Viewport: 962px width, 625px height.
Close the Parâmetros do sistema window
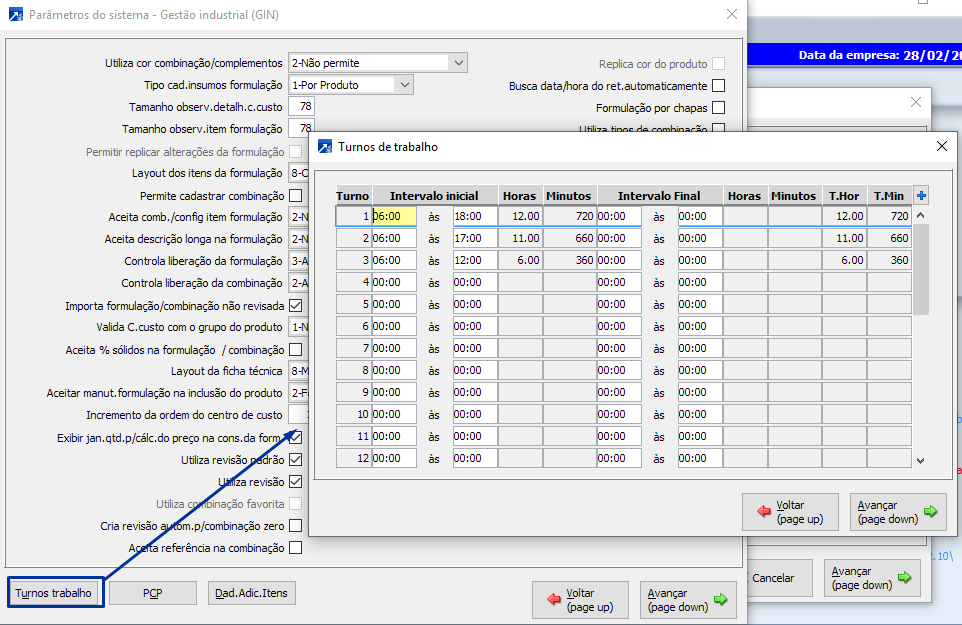(732, 15)
